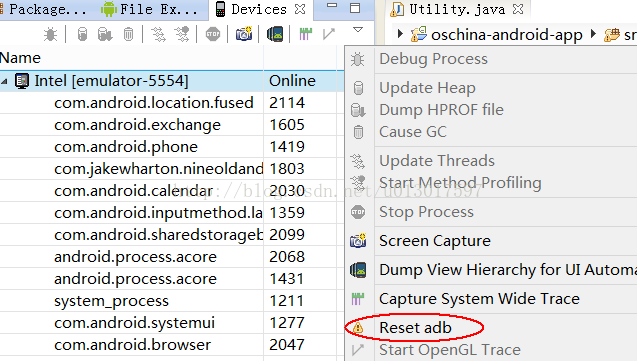Click the Online status cell

(x=292, y=81)
